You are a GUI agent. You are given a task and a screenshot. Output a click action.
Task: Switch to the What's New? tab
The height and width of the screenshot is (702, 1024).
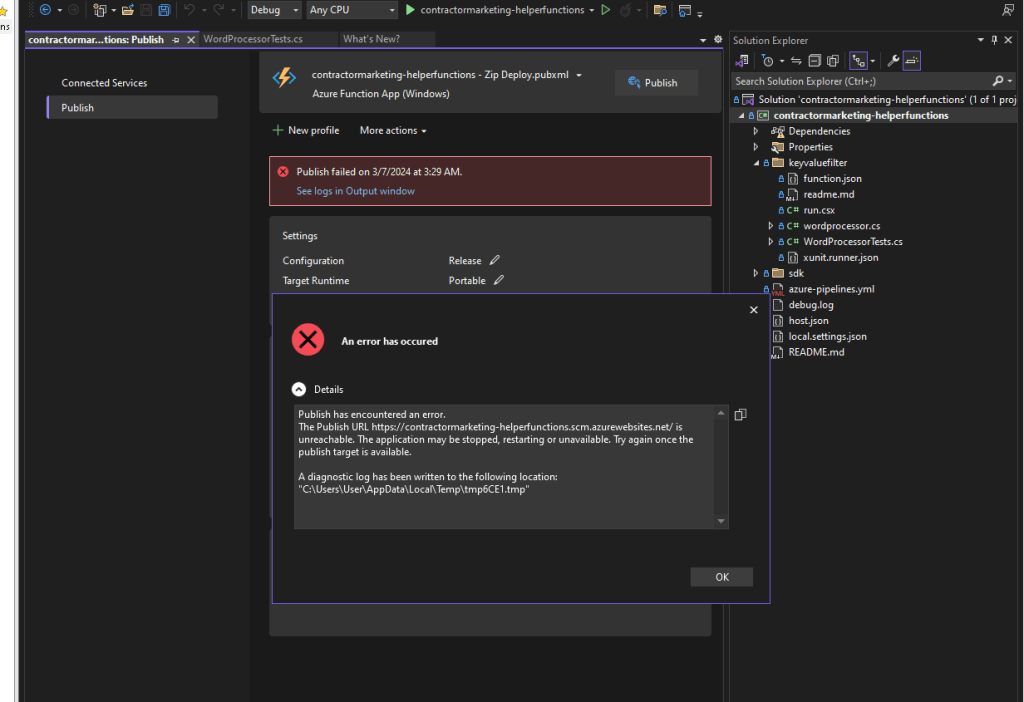pyautogui.click(x=371, y=39)
